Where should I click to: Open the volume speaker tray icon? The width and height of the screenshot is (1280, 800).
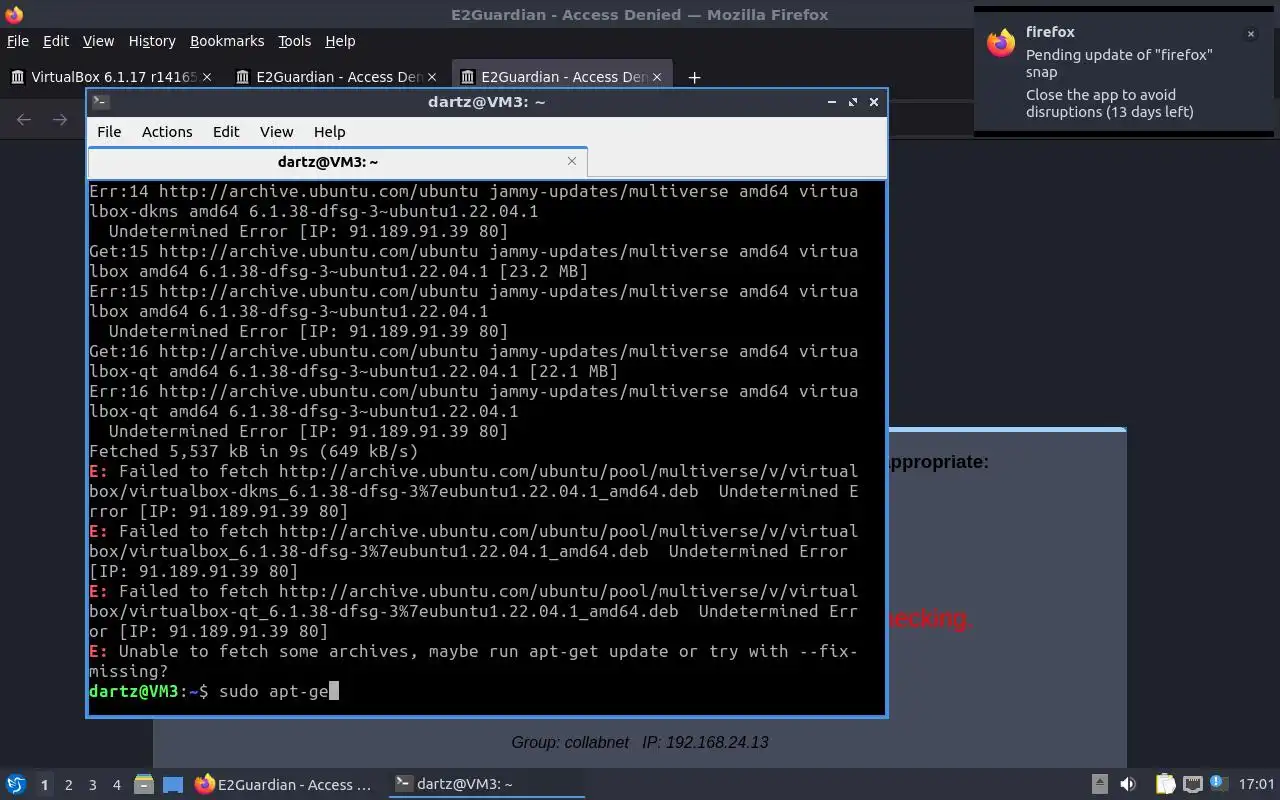coord(1128,784)
